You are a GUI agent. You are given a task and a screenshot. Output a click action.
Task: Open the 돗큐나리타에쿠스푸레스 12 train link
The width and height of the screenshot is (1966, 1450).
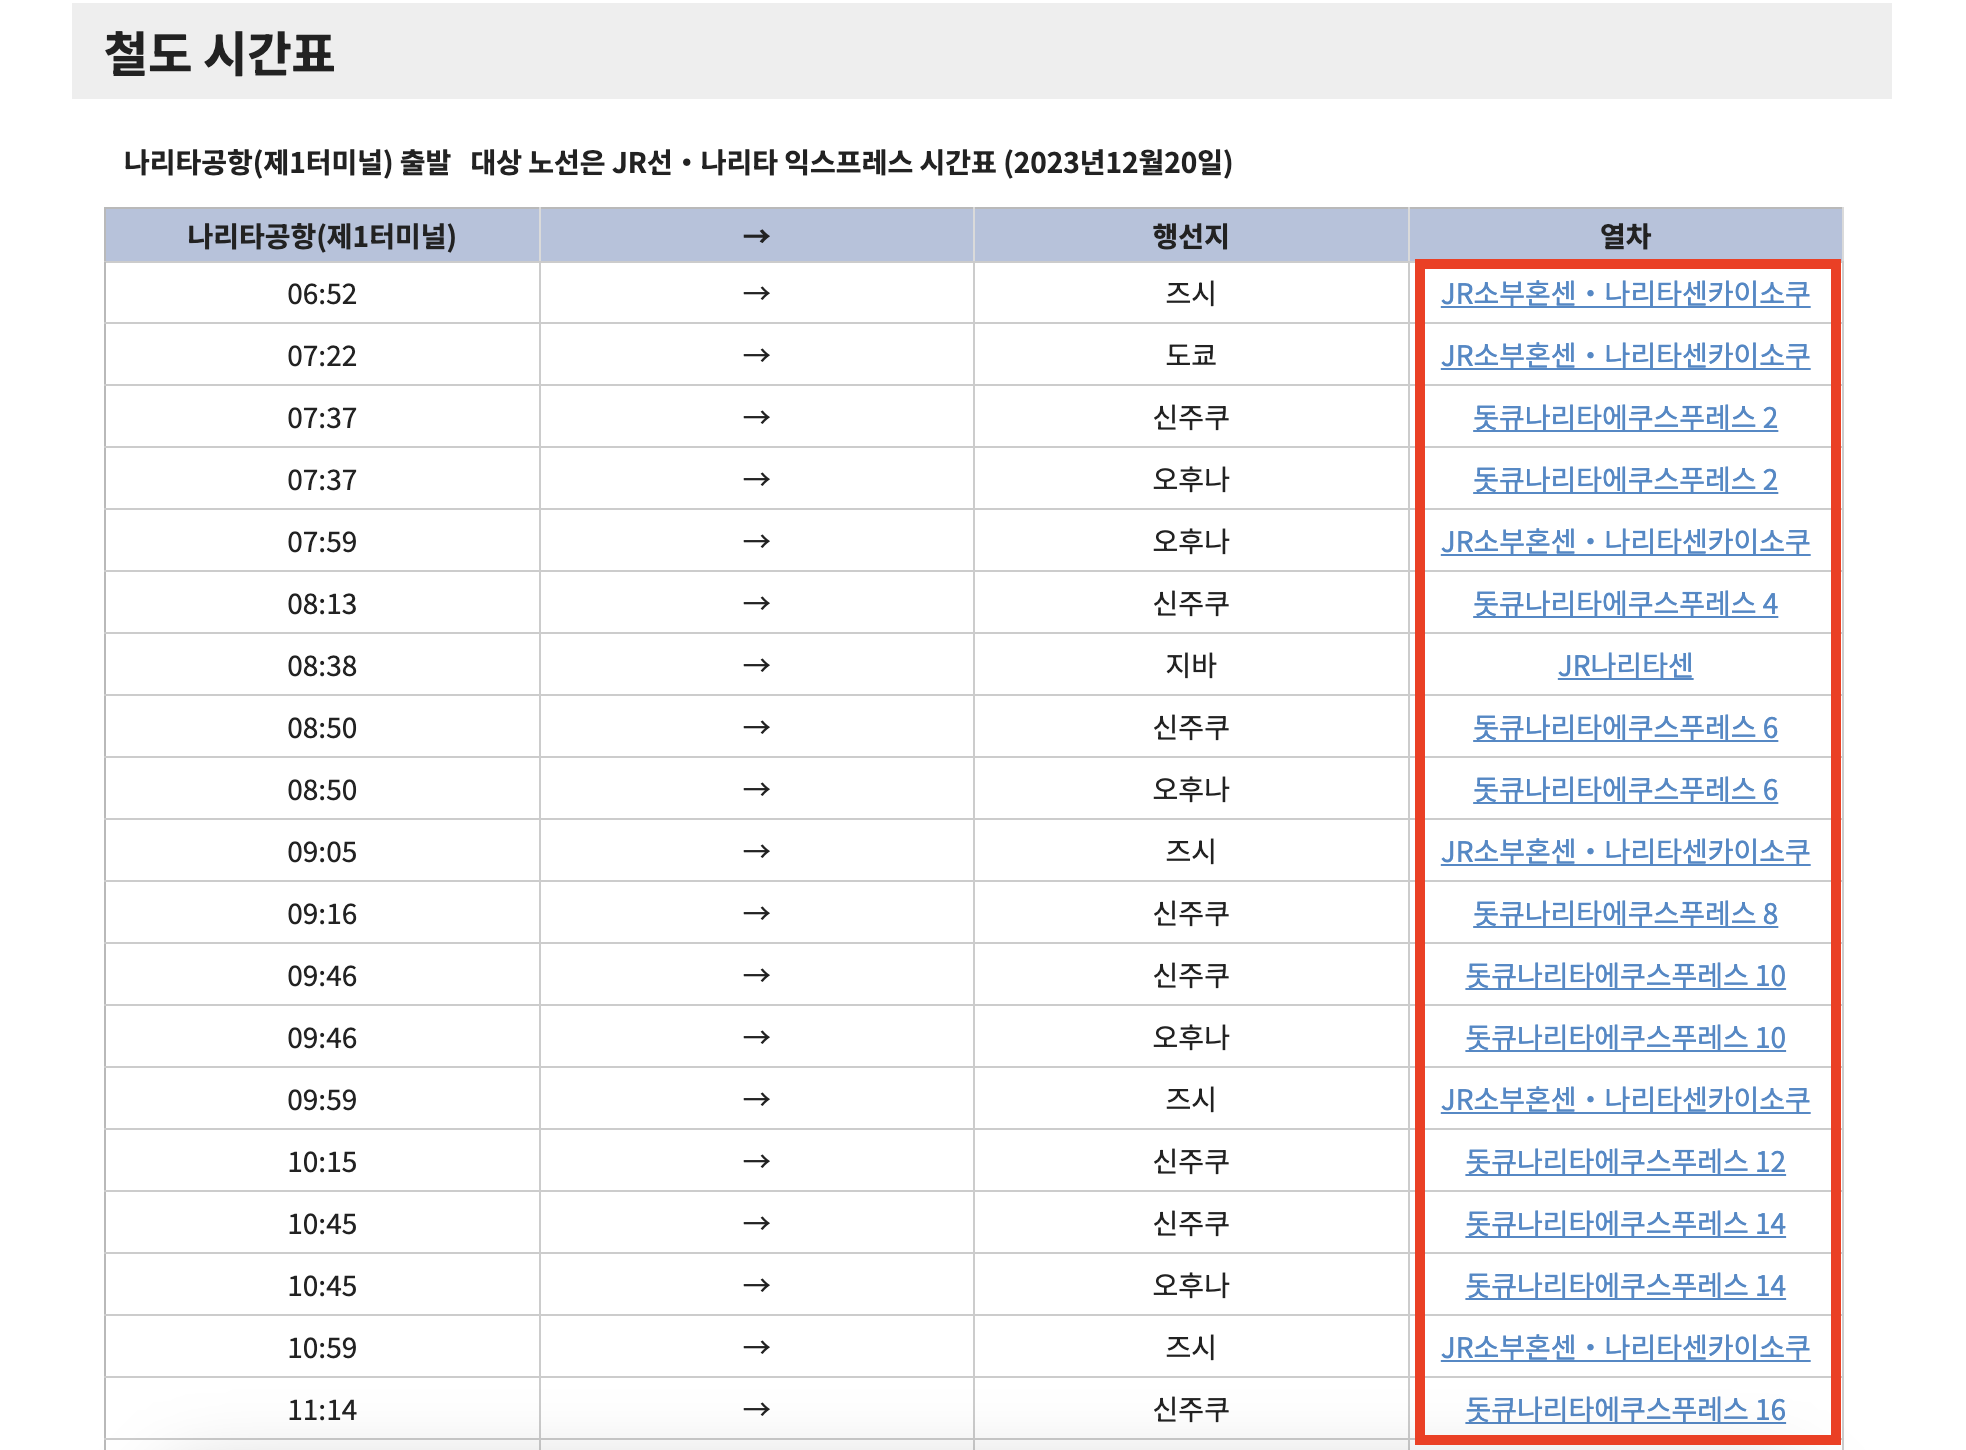pos(1625,1162)
